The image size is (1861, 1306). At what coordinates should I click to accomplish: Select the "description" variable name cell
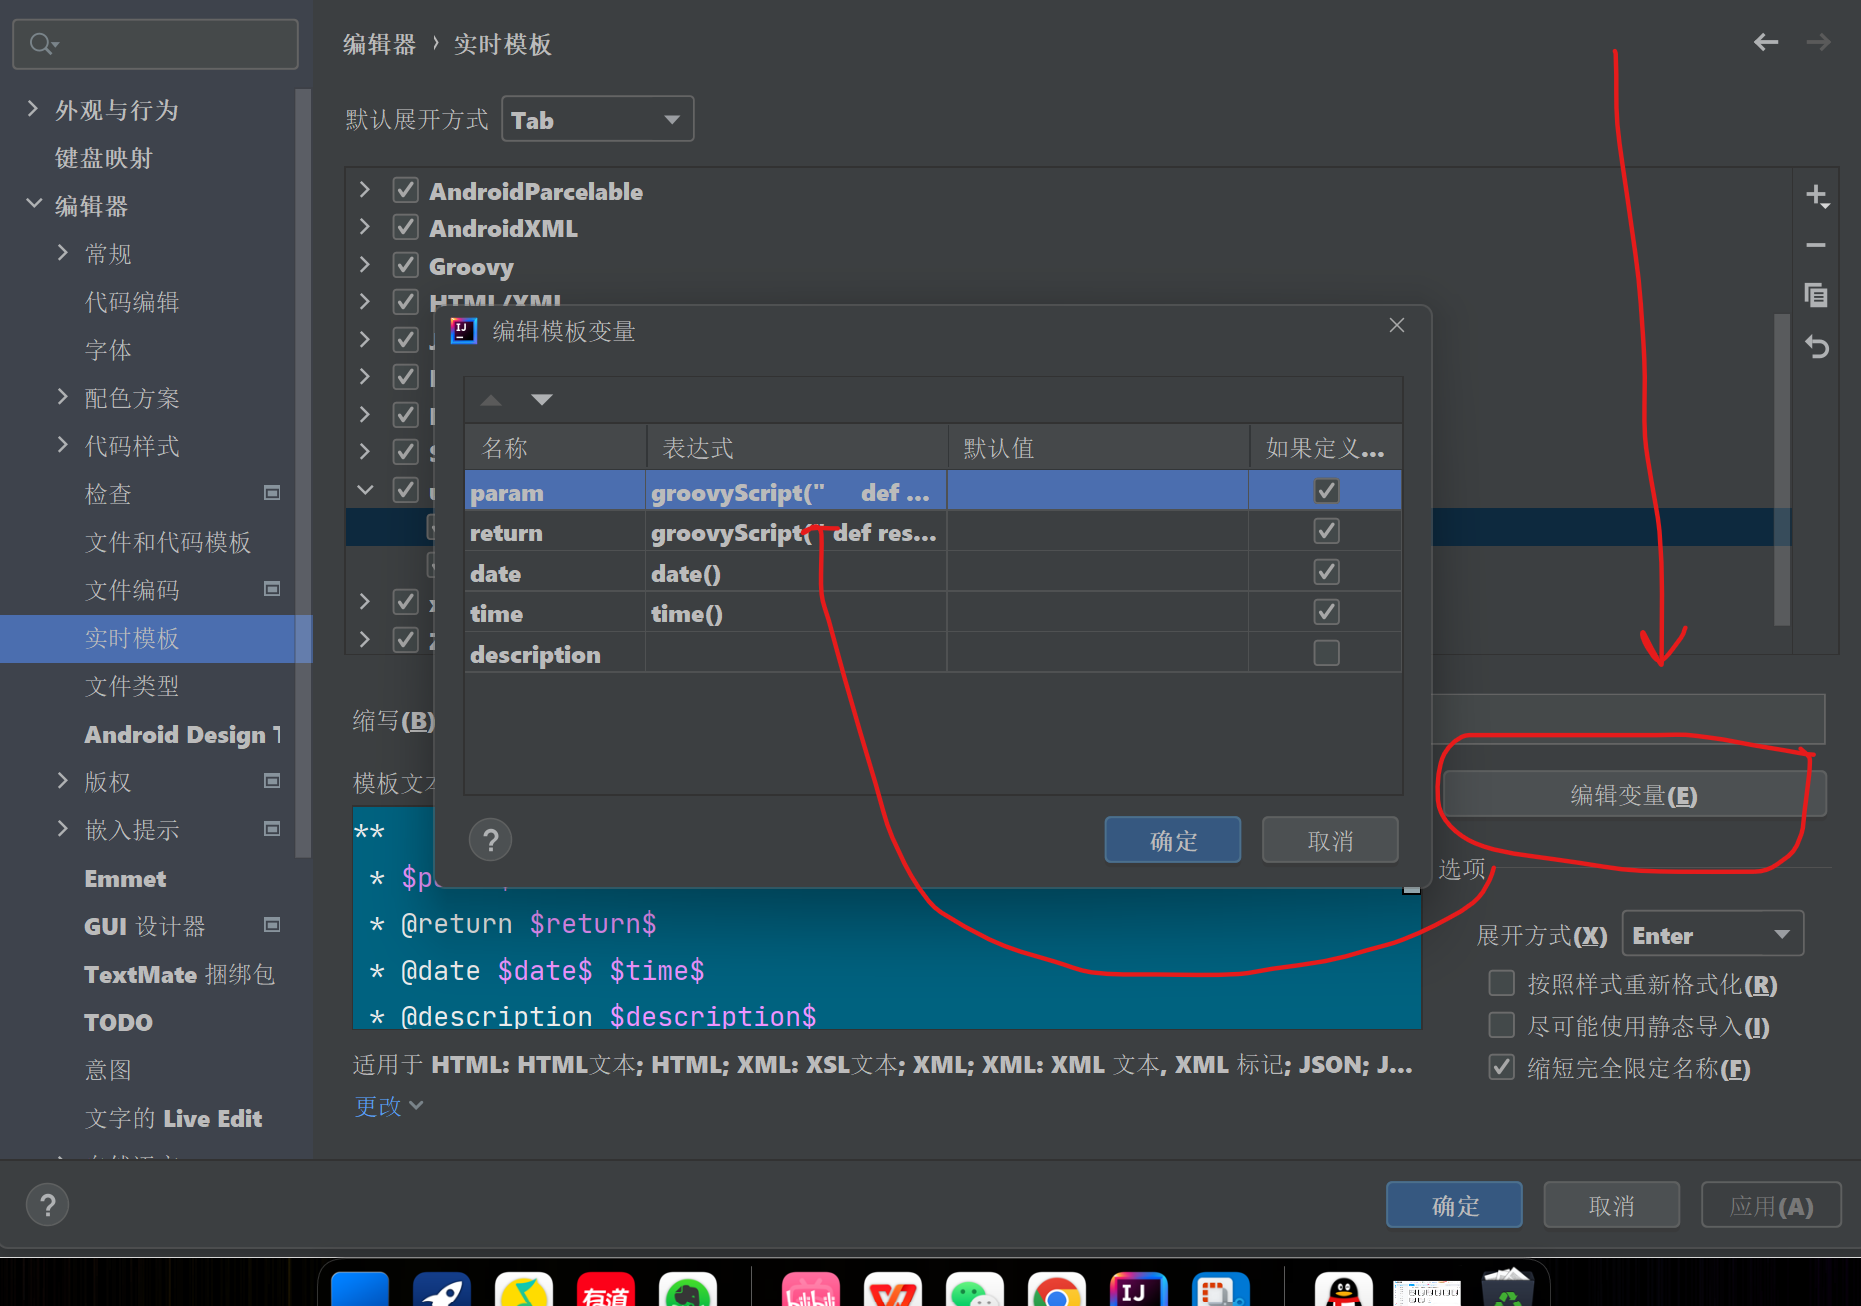[x=555, y=654]
